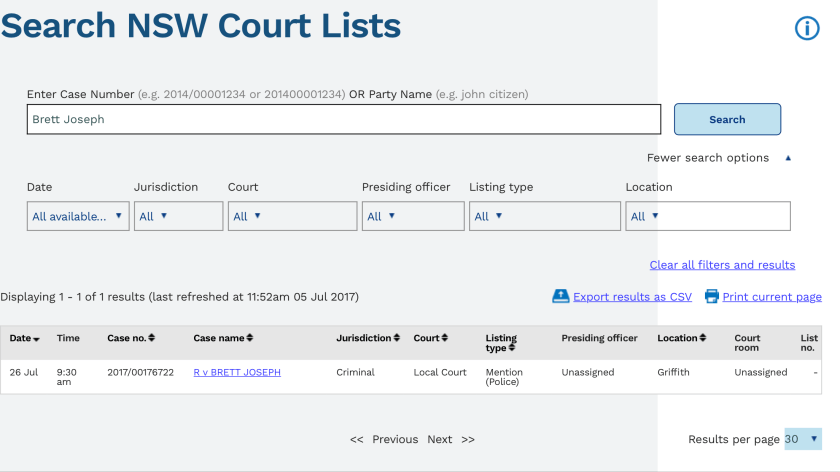
Task: Sort results by Listing type column
Action: [512, 348]
